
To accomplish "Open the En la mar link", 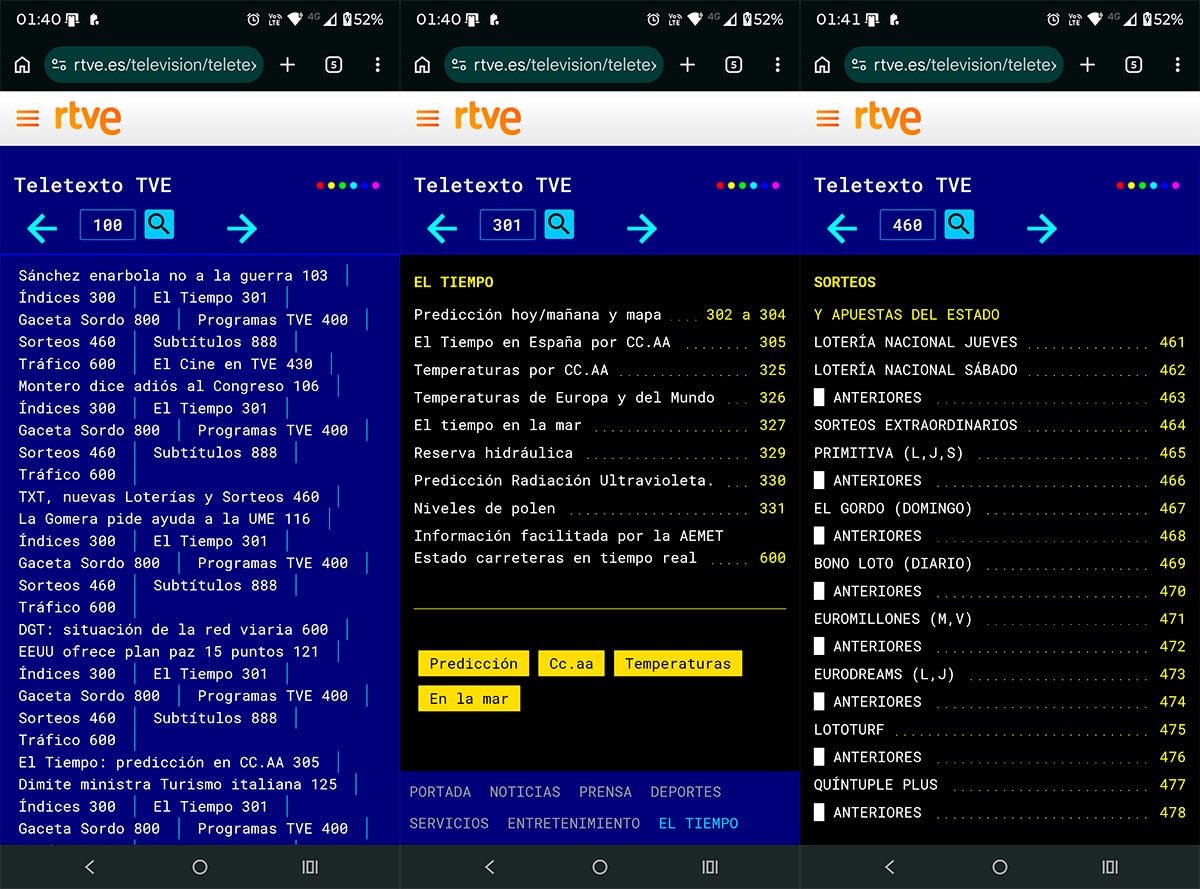I will (x=469, y=698).
